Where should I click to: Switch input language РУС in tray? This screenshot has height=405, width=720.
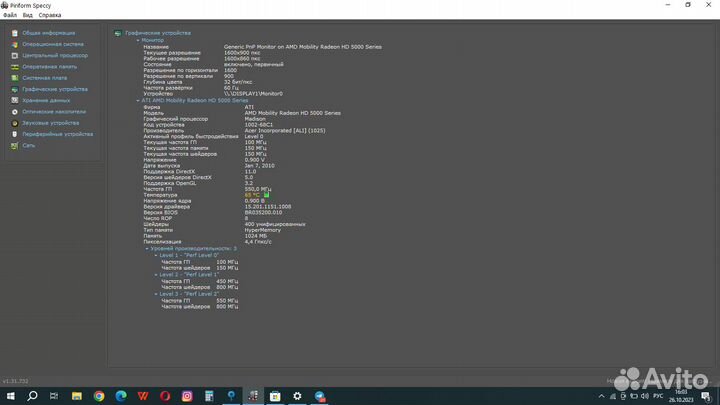coord(658,396)
